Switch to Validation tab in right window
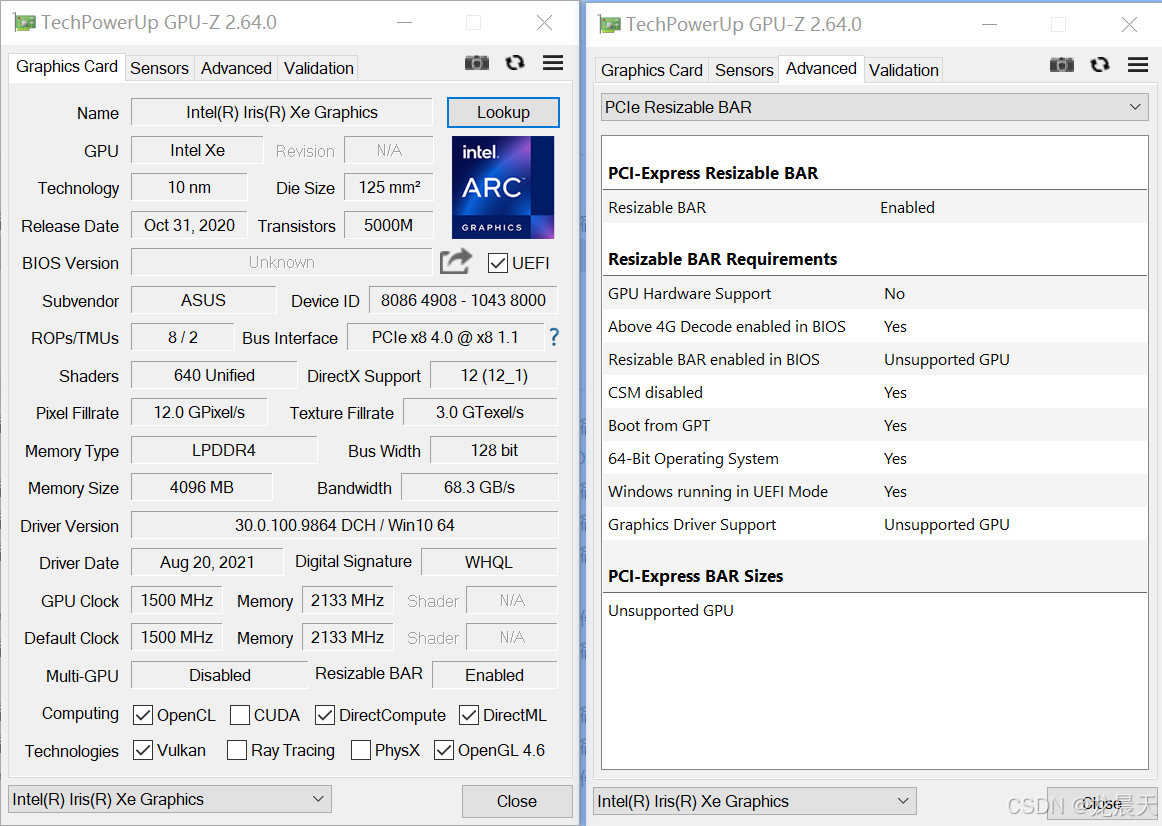This screenshot has width=1162, height=826. (903, 70)
